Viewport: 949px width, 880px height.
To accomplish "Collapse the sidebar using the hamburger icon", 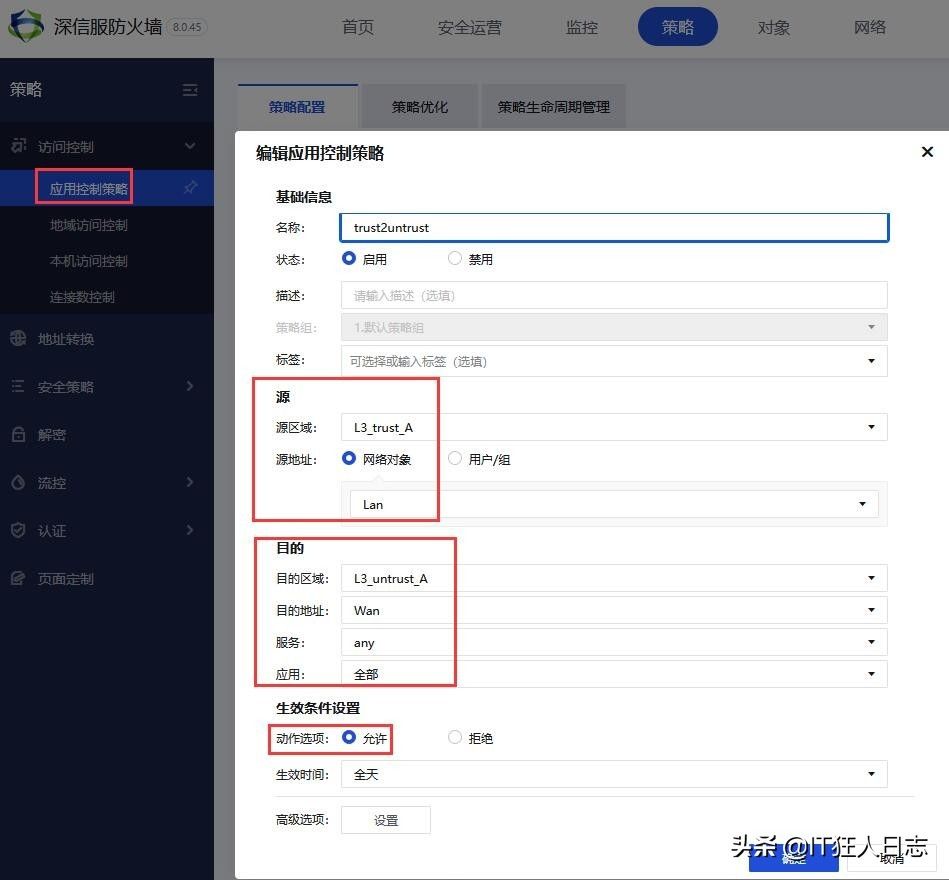I will pyautogui.click(x=190, y=90).
